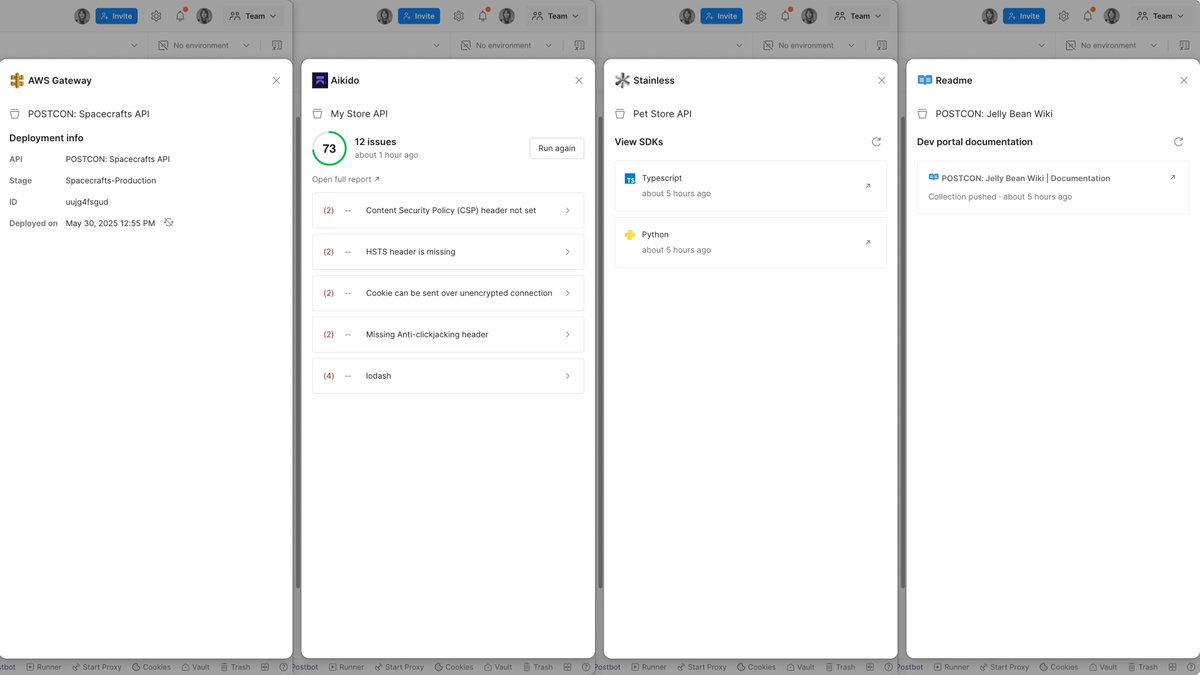The image size is (1200, 675).
Task: Expand HSTS header is missing issue chevron
Action: point(567,252)
